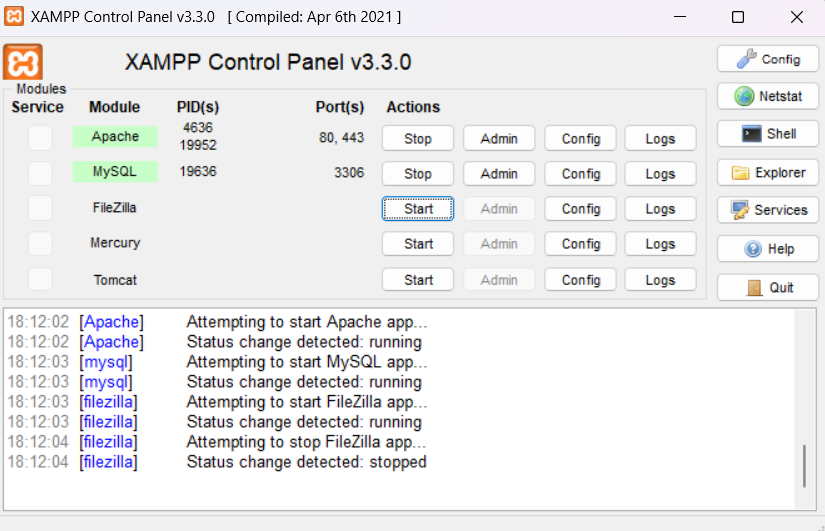Click the Mercury module name
The height and width of the screenshot is (531, 825).
pos(115,243)
